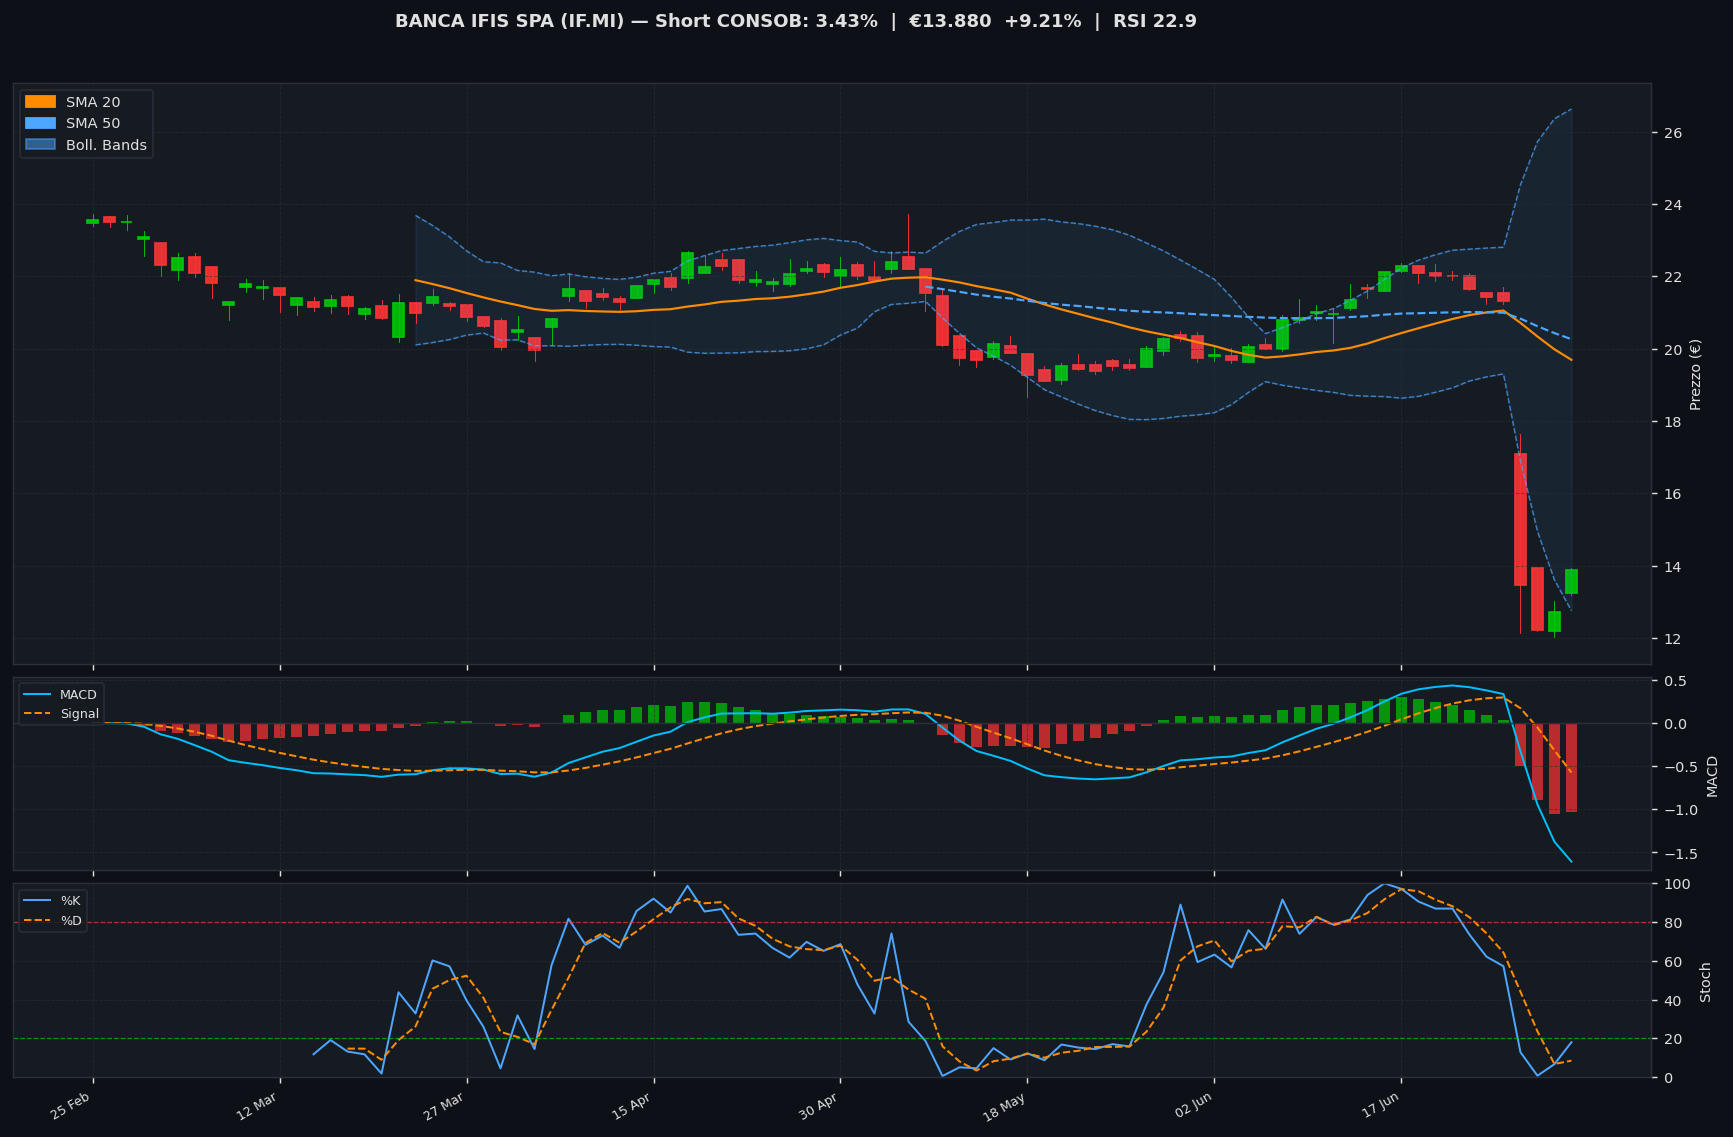
Task: Click the 27 Mar date label
Action: (444, 1105)
